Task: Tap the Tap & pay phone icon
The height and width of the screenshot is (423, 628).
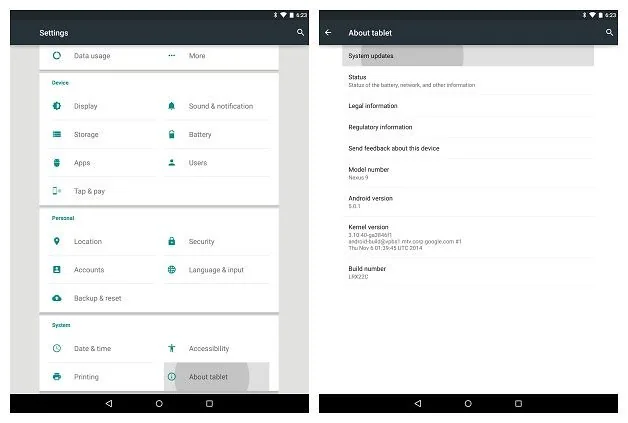Action: [57, 191]
